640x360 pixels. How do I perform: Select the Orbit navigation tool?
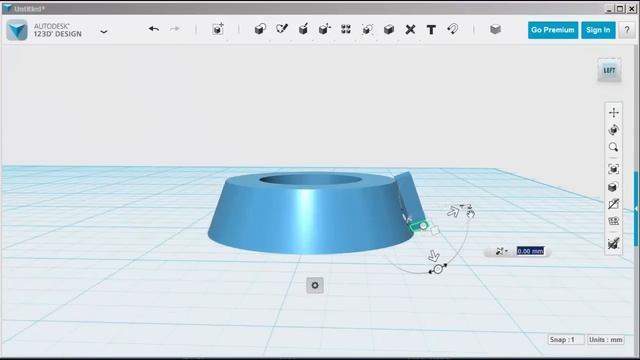(x=613, y=130)
